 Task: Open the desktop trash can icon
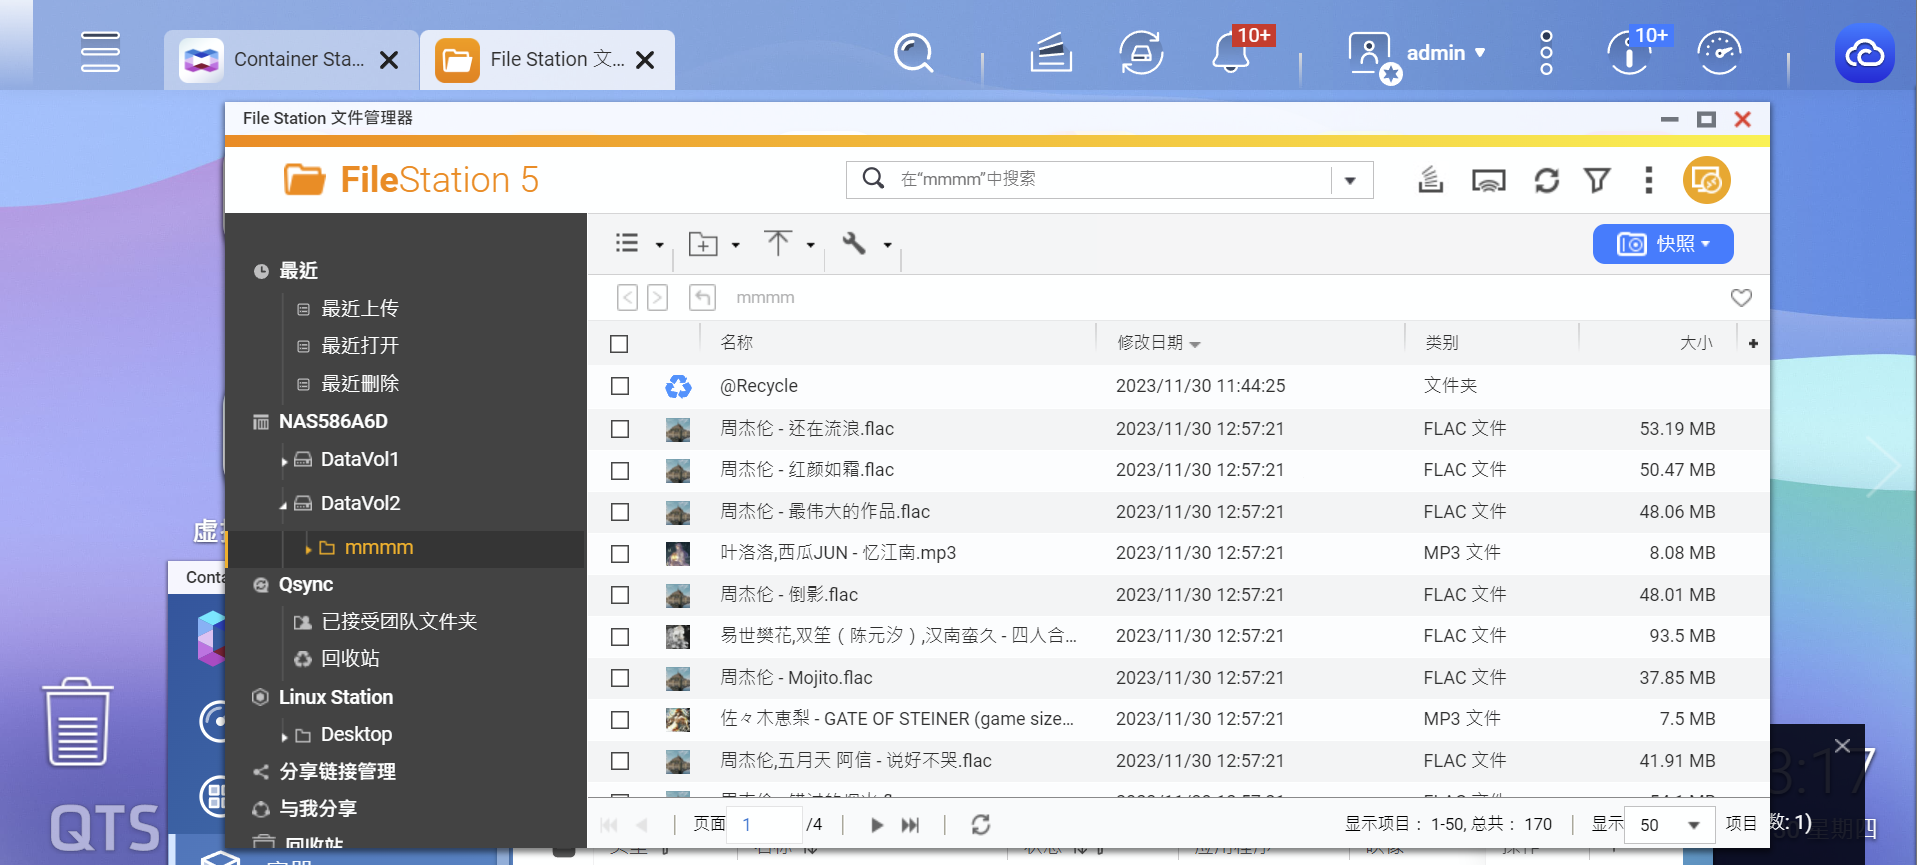tap(77, 722)
